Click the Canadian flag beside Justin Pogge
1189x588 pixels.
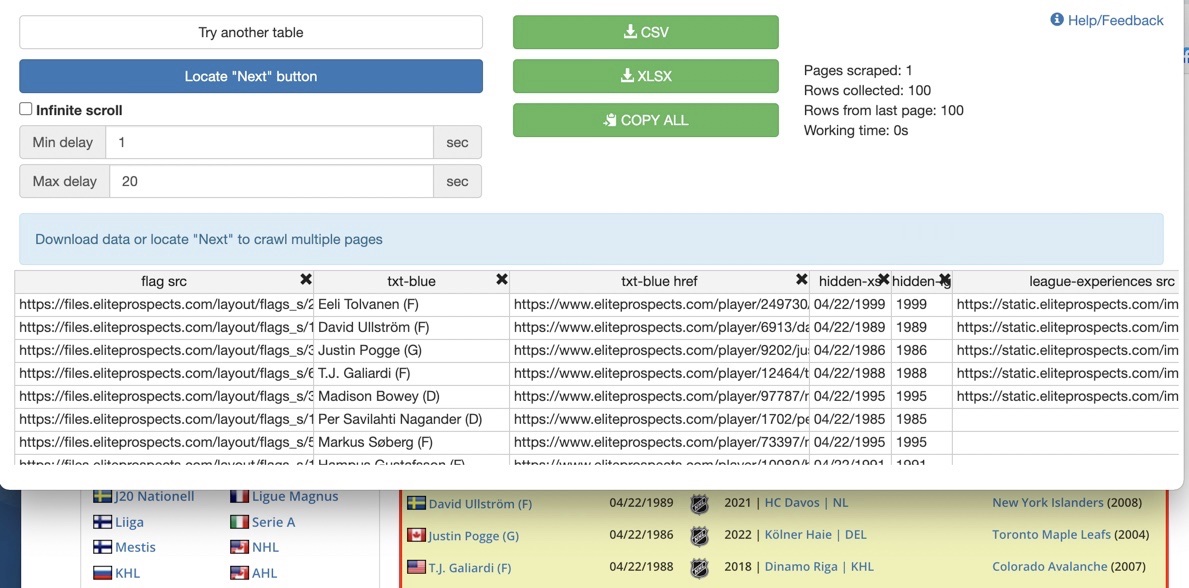click(416, 533)
